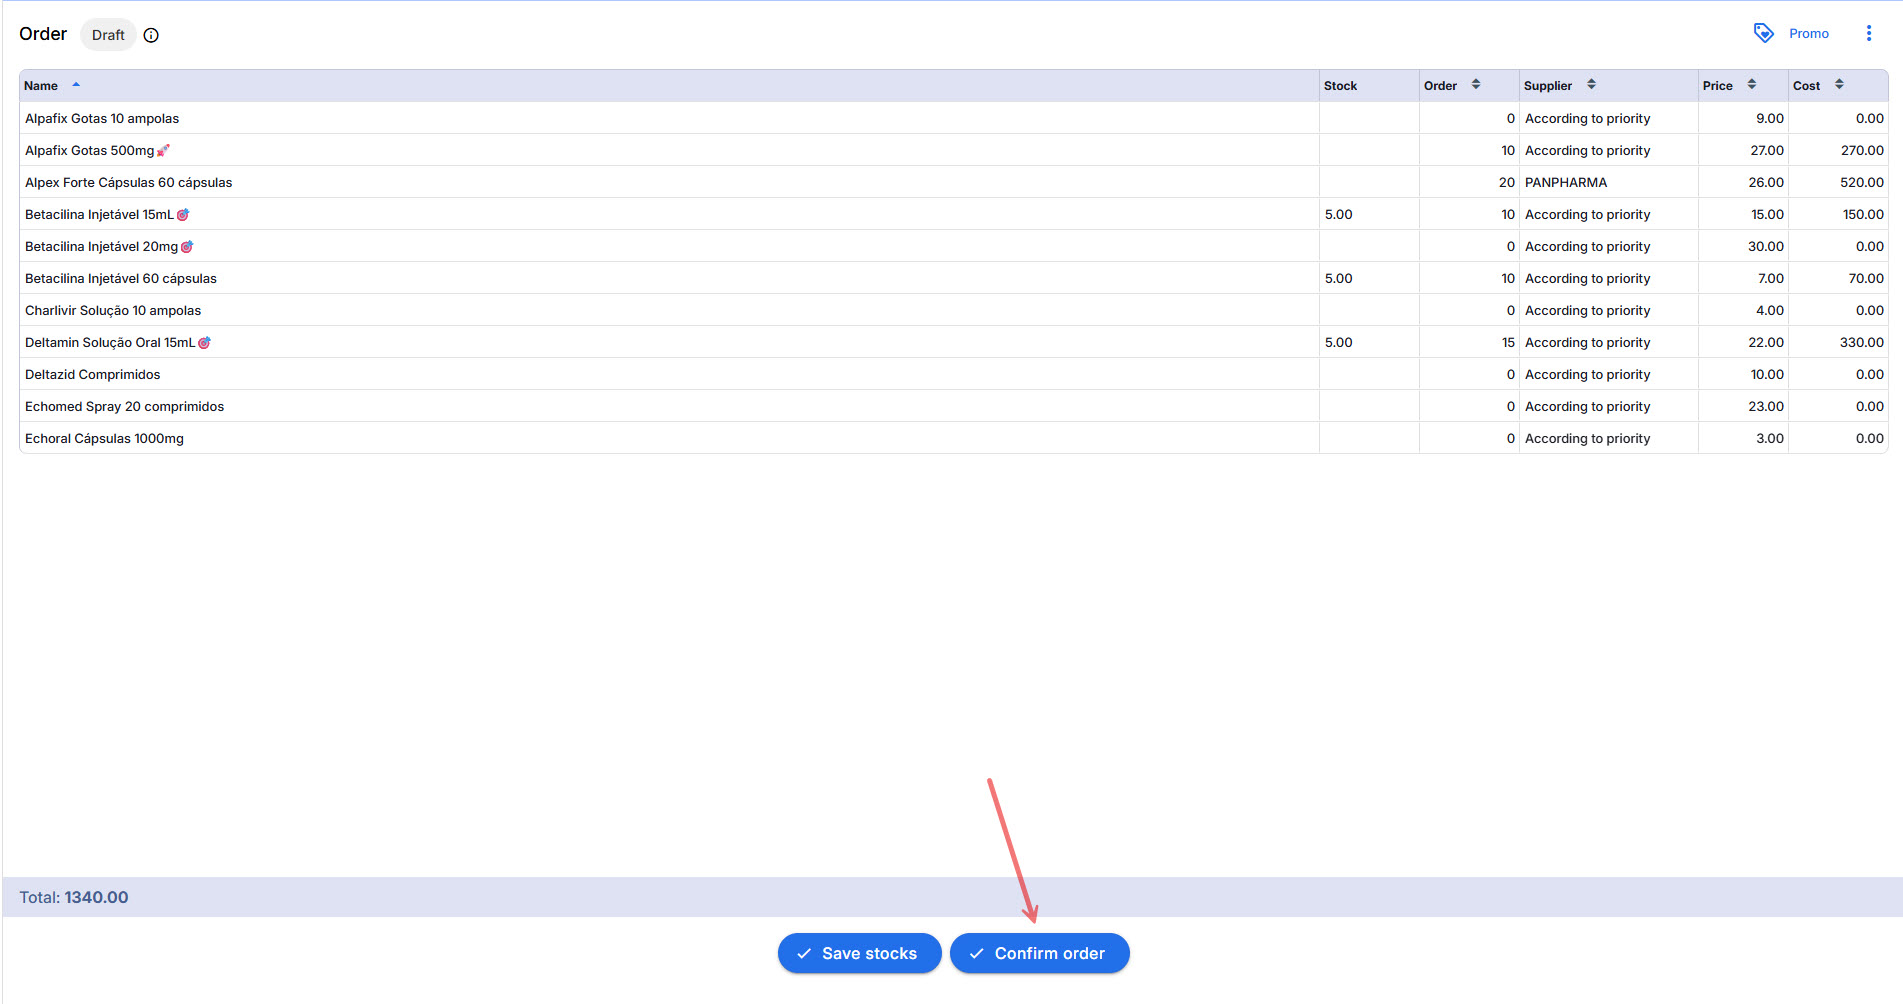Select the Echomed Spray 20 comprimidos name

[x=124, y=406]
